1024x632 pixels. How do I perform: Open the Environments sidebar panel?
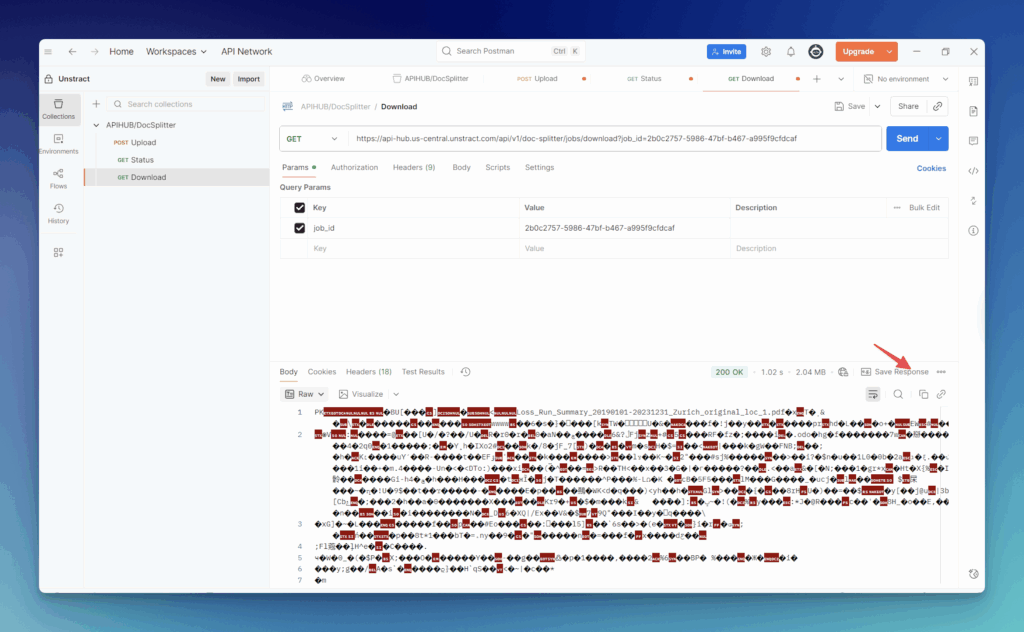pos(58,144)
